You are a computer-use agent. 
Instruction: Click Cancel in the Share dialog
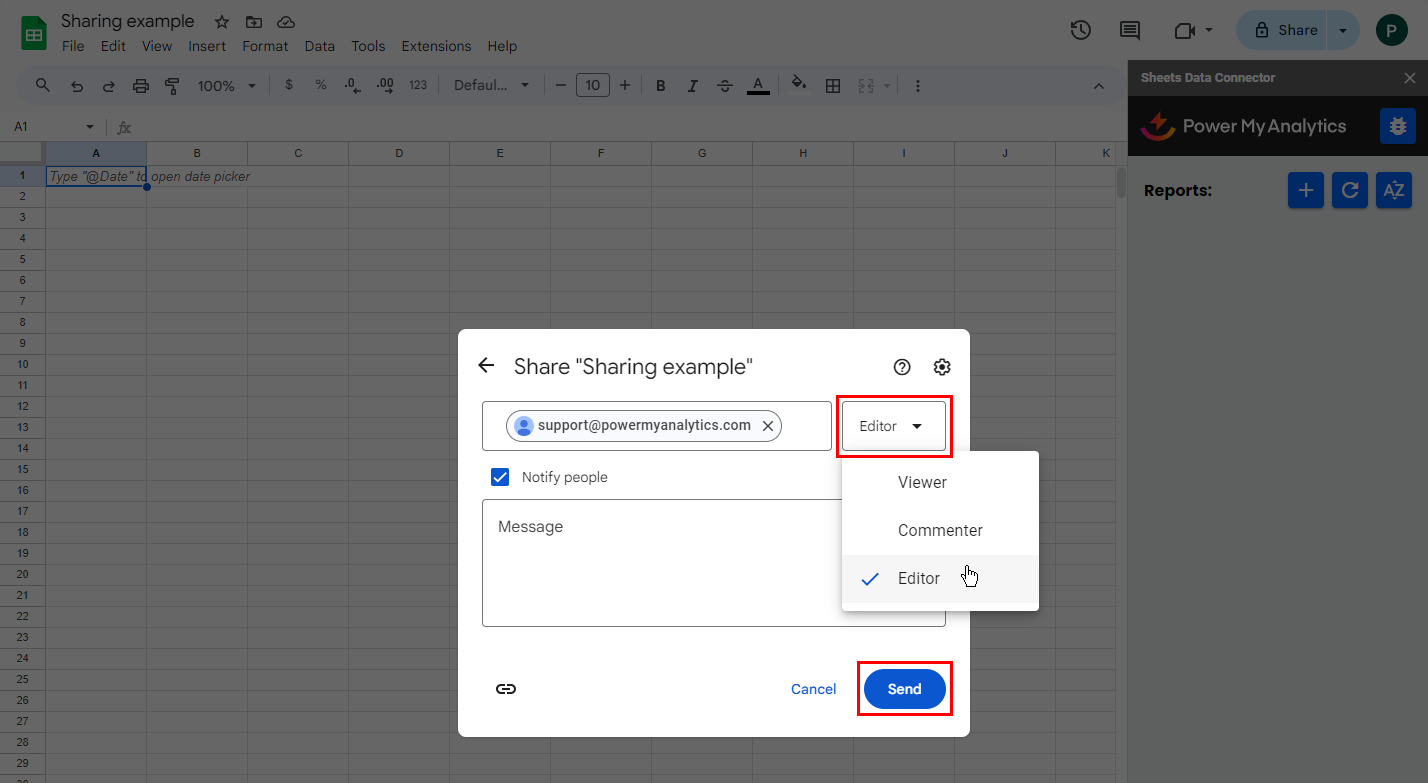813,689
